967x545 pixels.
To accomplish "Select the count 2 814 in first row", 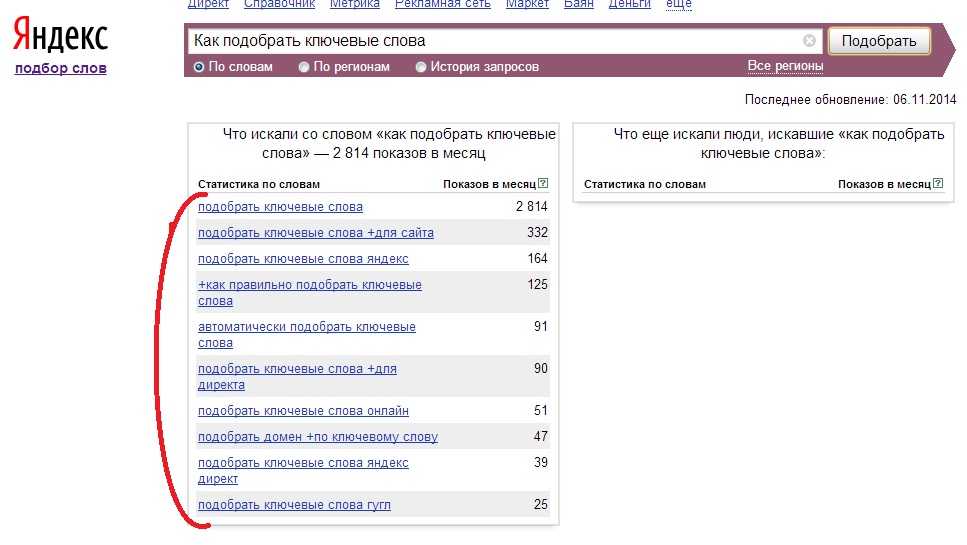I will point(532,207).
